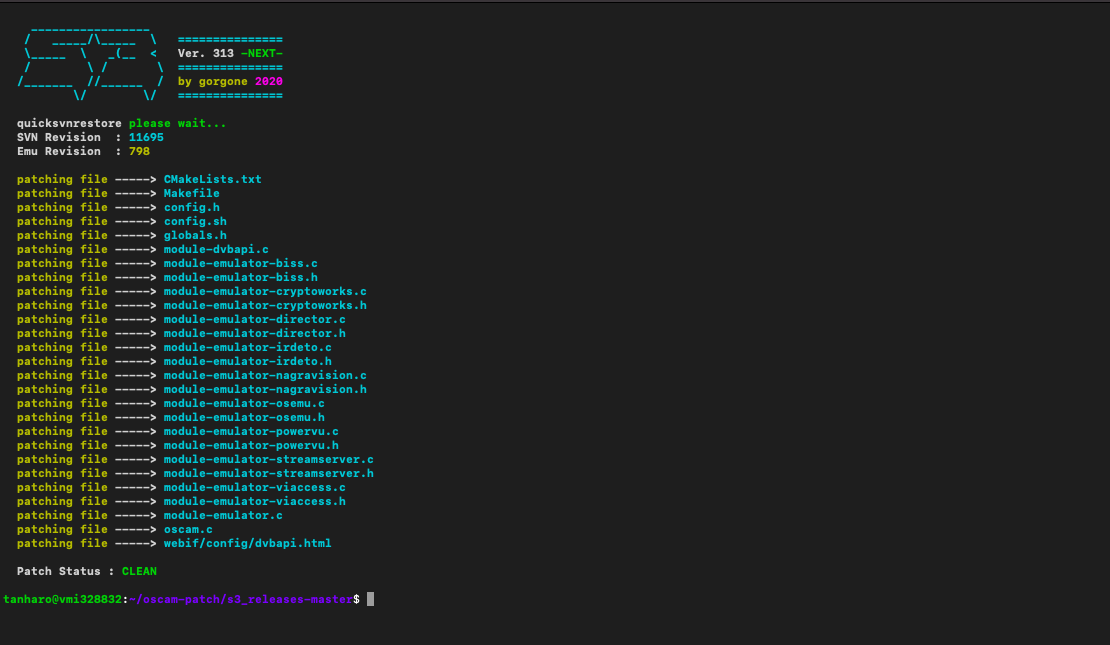Click the module-emulator-osemu.h filename
Image resolution: width=1110 pixels, height=645 pixels.
[x=244, y=417]
